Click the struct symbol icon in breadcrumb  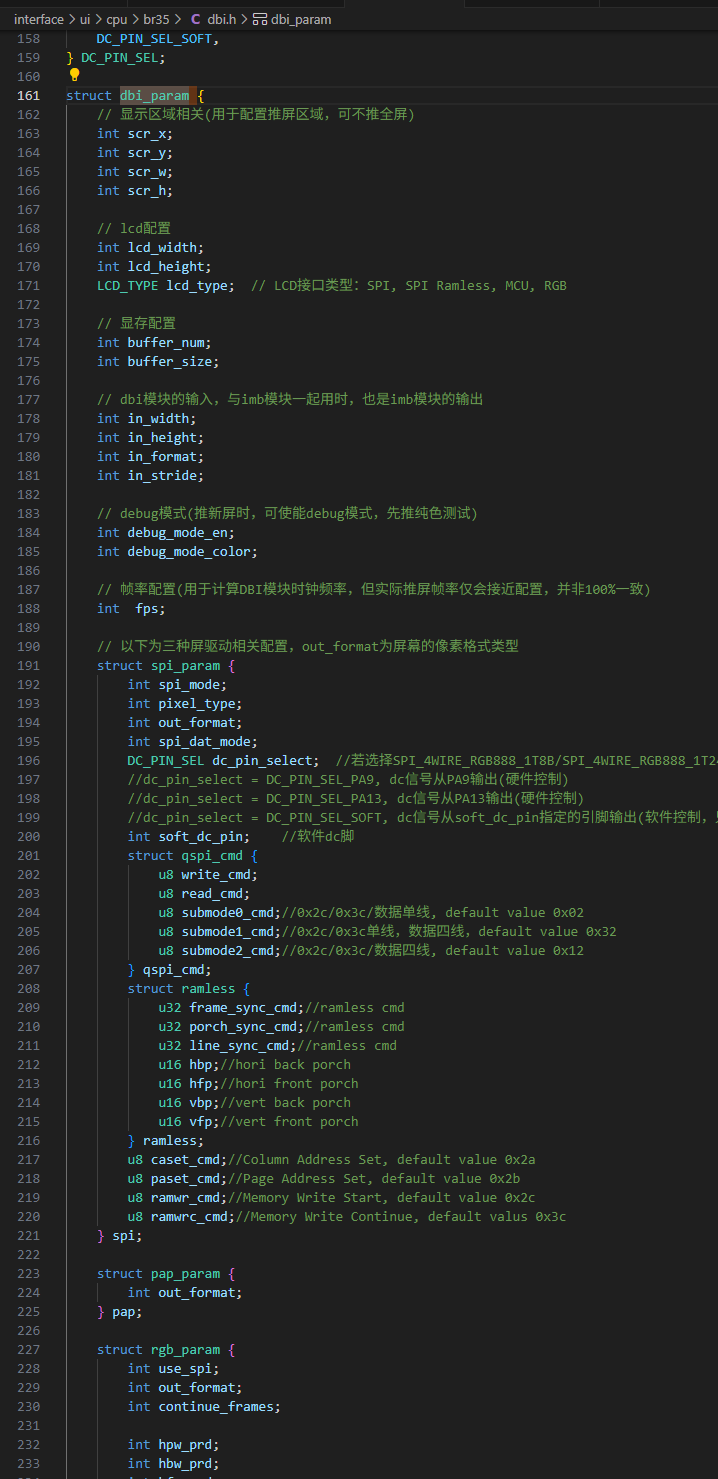pyautogui.click(x=260, y=19)
